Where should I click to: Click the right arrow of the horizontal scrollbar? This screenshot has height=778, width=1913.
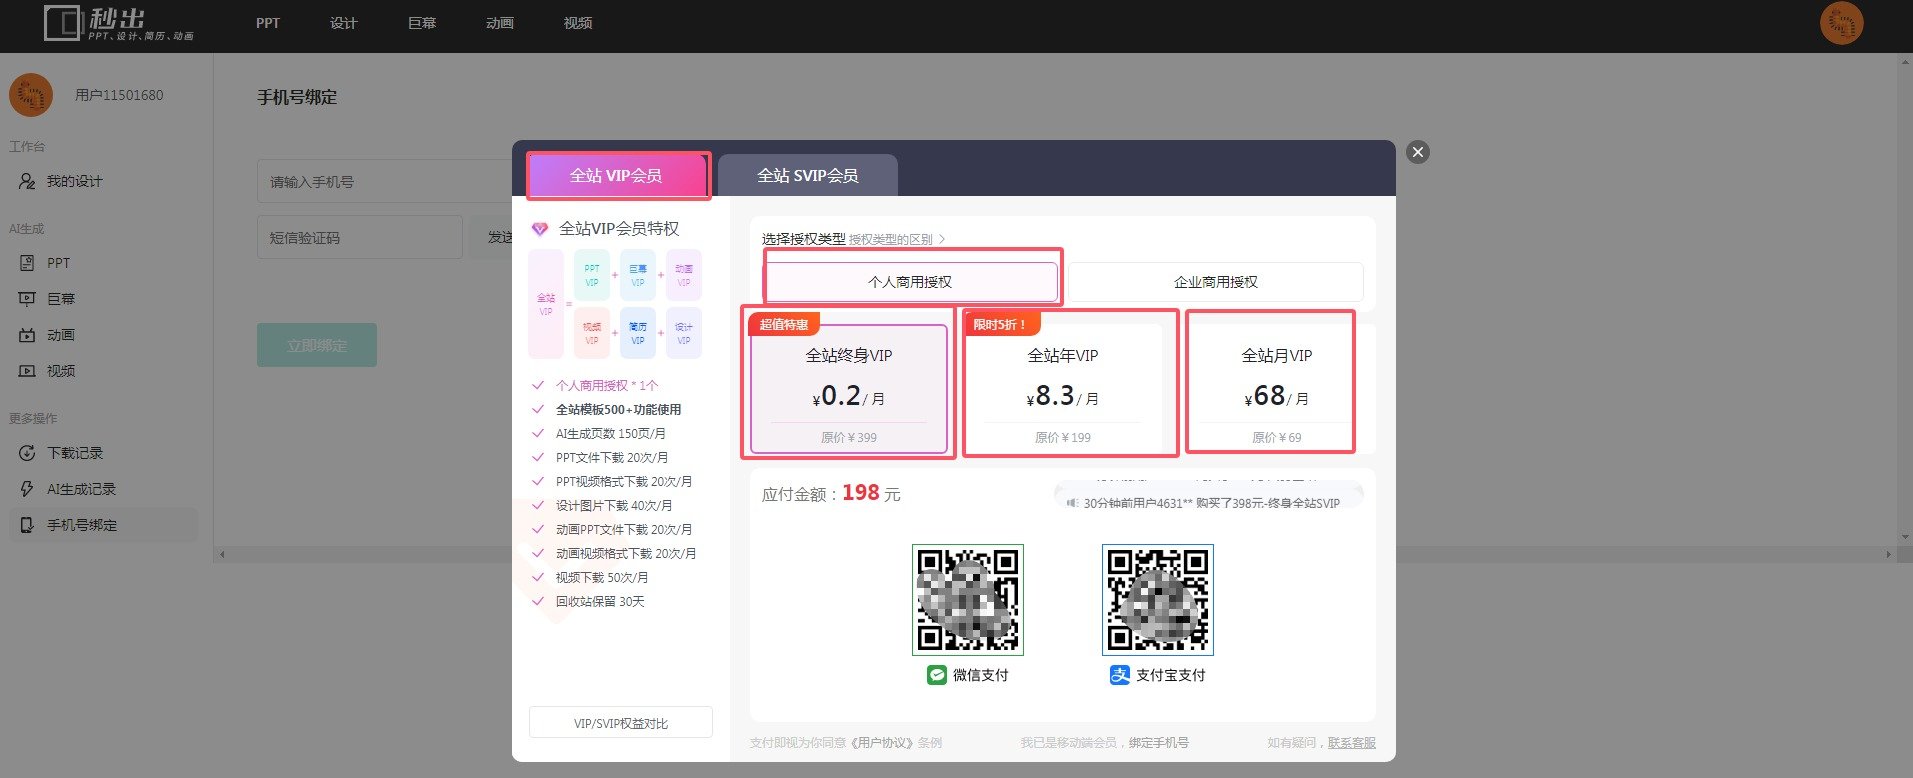coord(1888,554)
